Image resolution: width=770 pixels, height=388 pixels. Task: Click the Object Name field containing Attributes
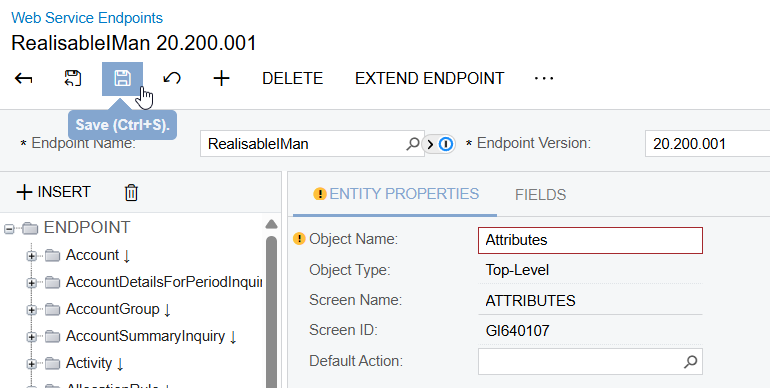coord(590,240)
